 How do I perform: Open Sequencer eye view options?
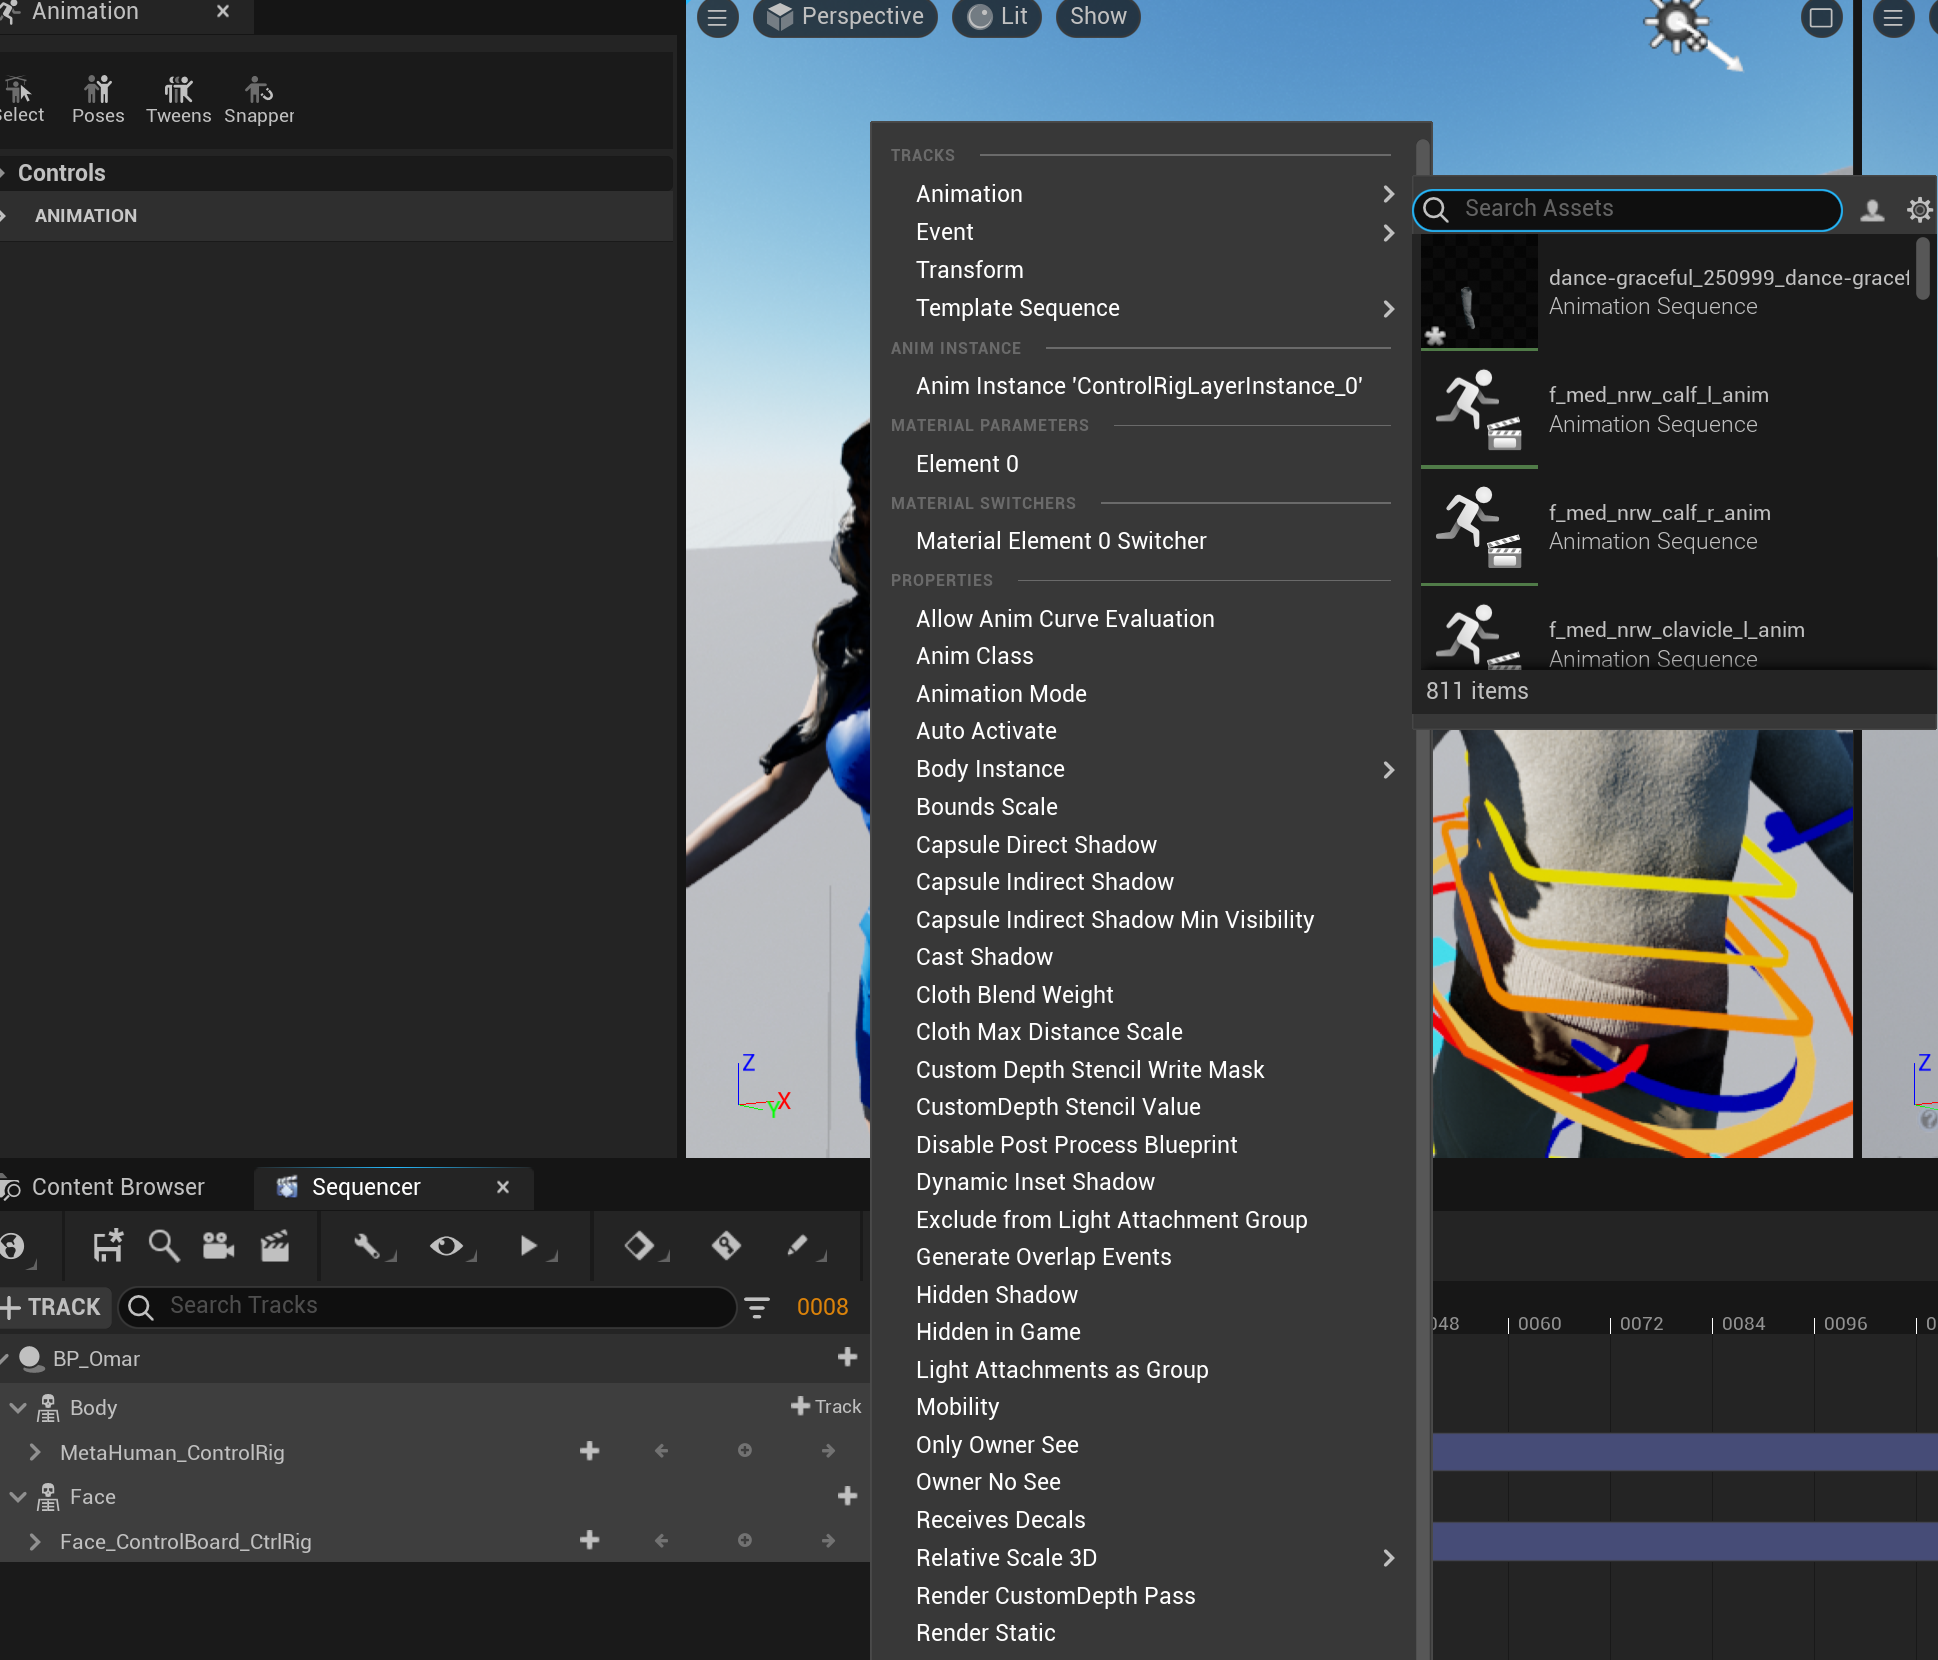click(447, 1246)
